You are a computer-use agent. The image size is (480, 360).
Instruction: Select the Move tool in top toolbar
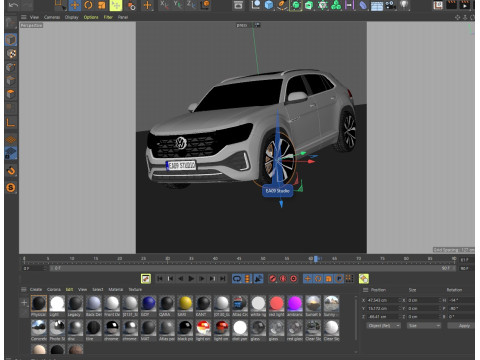click(75, 5)
